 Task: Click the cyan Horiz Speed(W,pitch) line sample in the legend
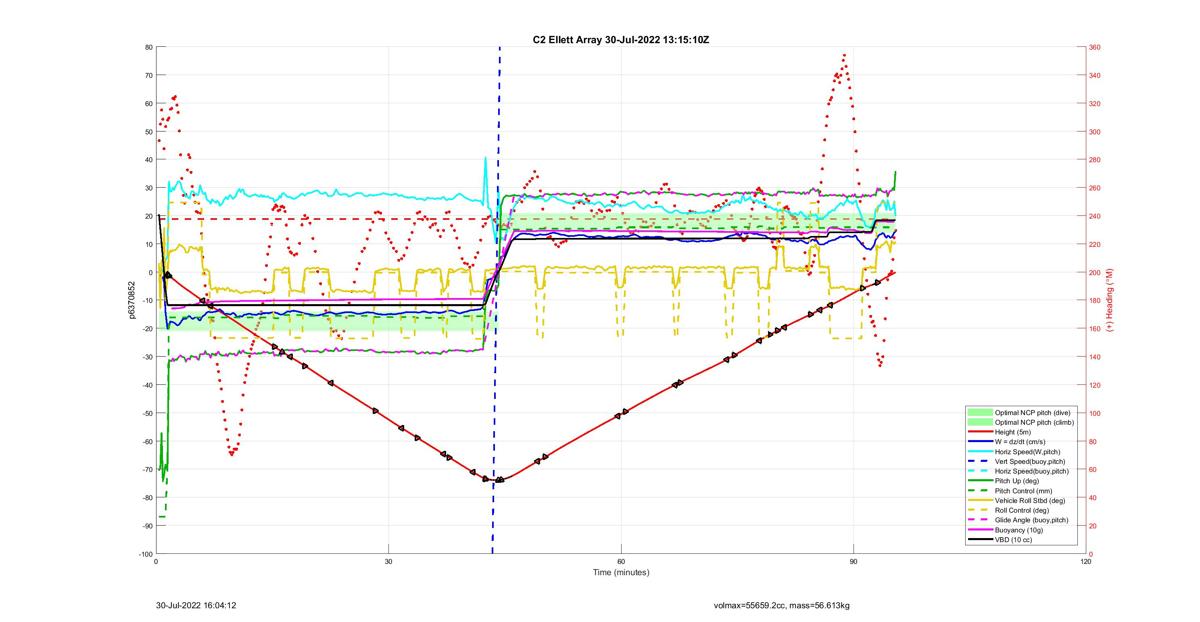click(x=980, y=452)
